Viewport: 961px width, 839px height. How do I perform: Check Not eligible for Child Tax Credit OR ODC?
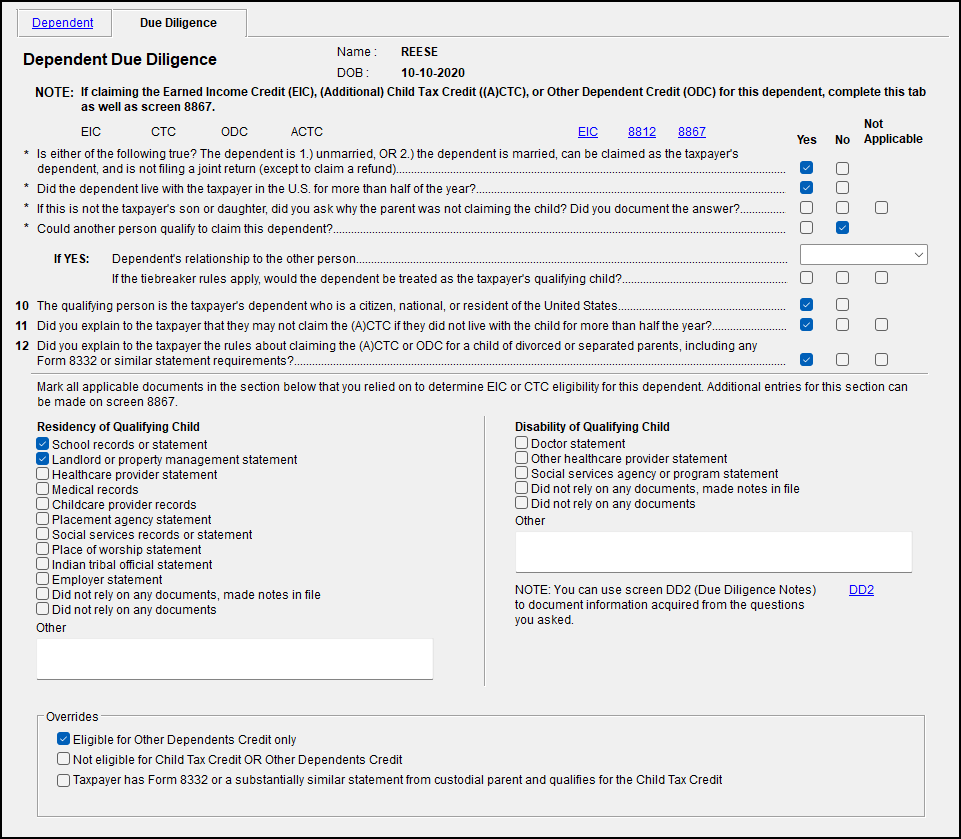click(63, 759)
